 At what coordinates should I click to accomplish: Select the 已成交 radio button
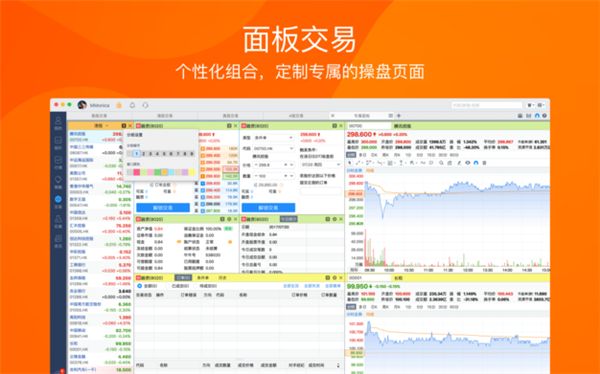(167, 286)
